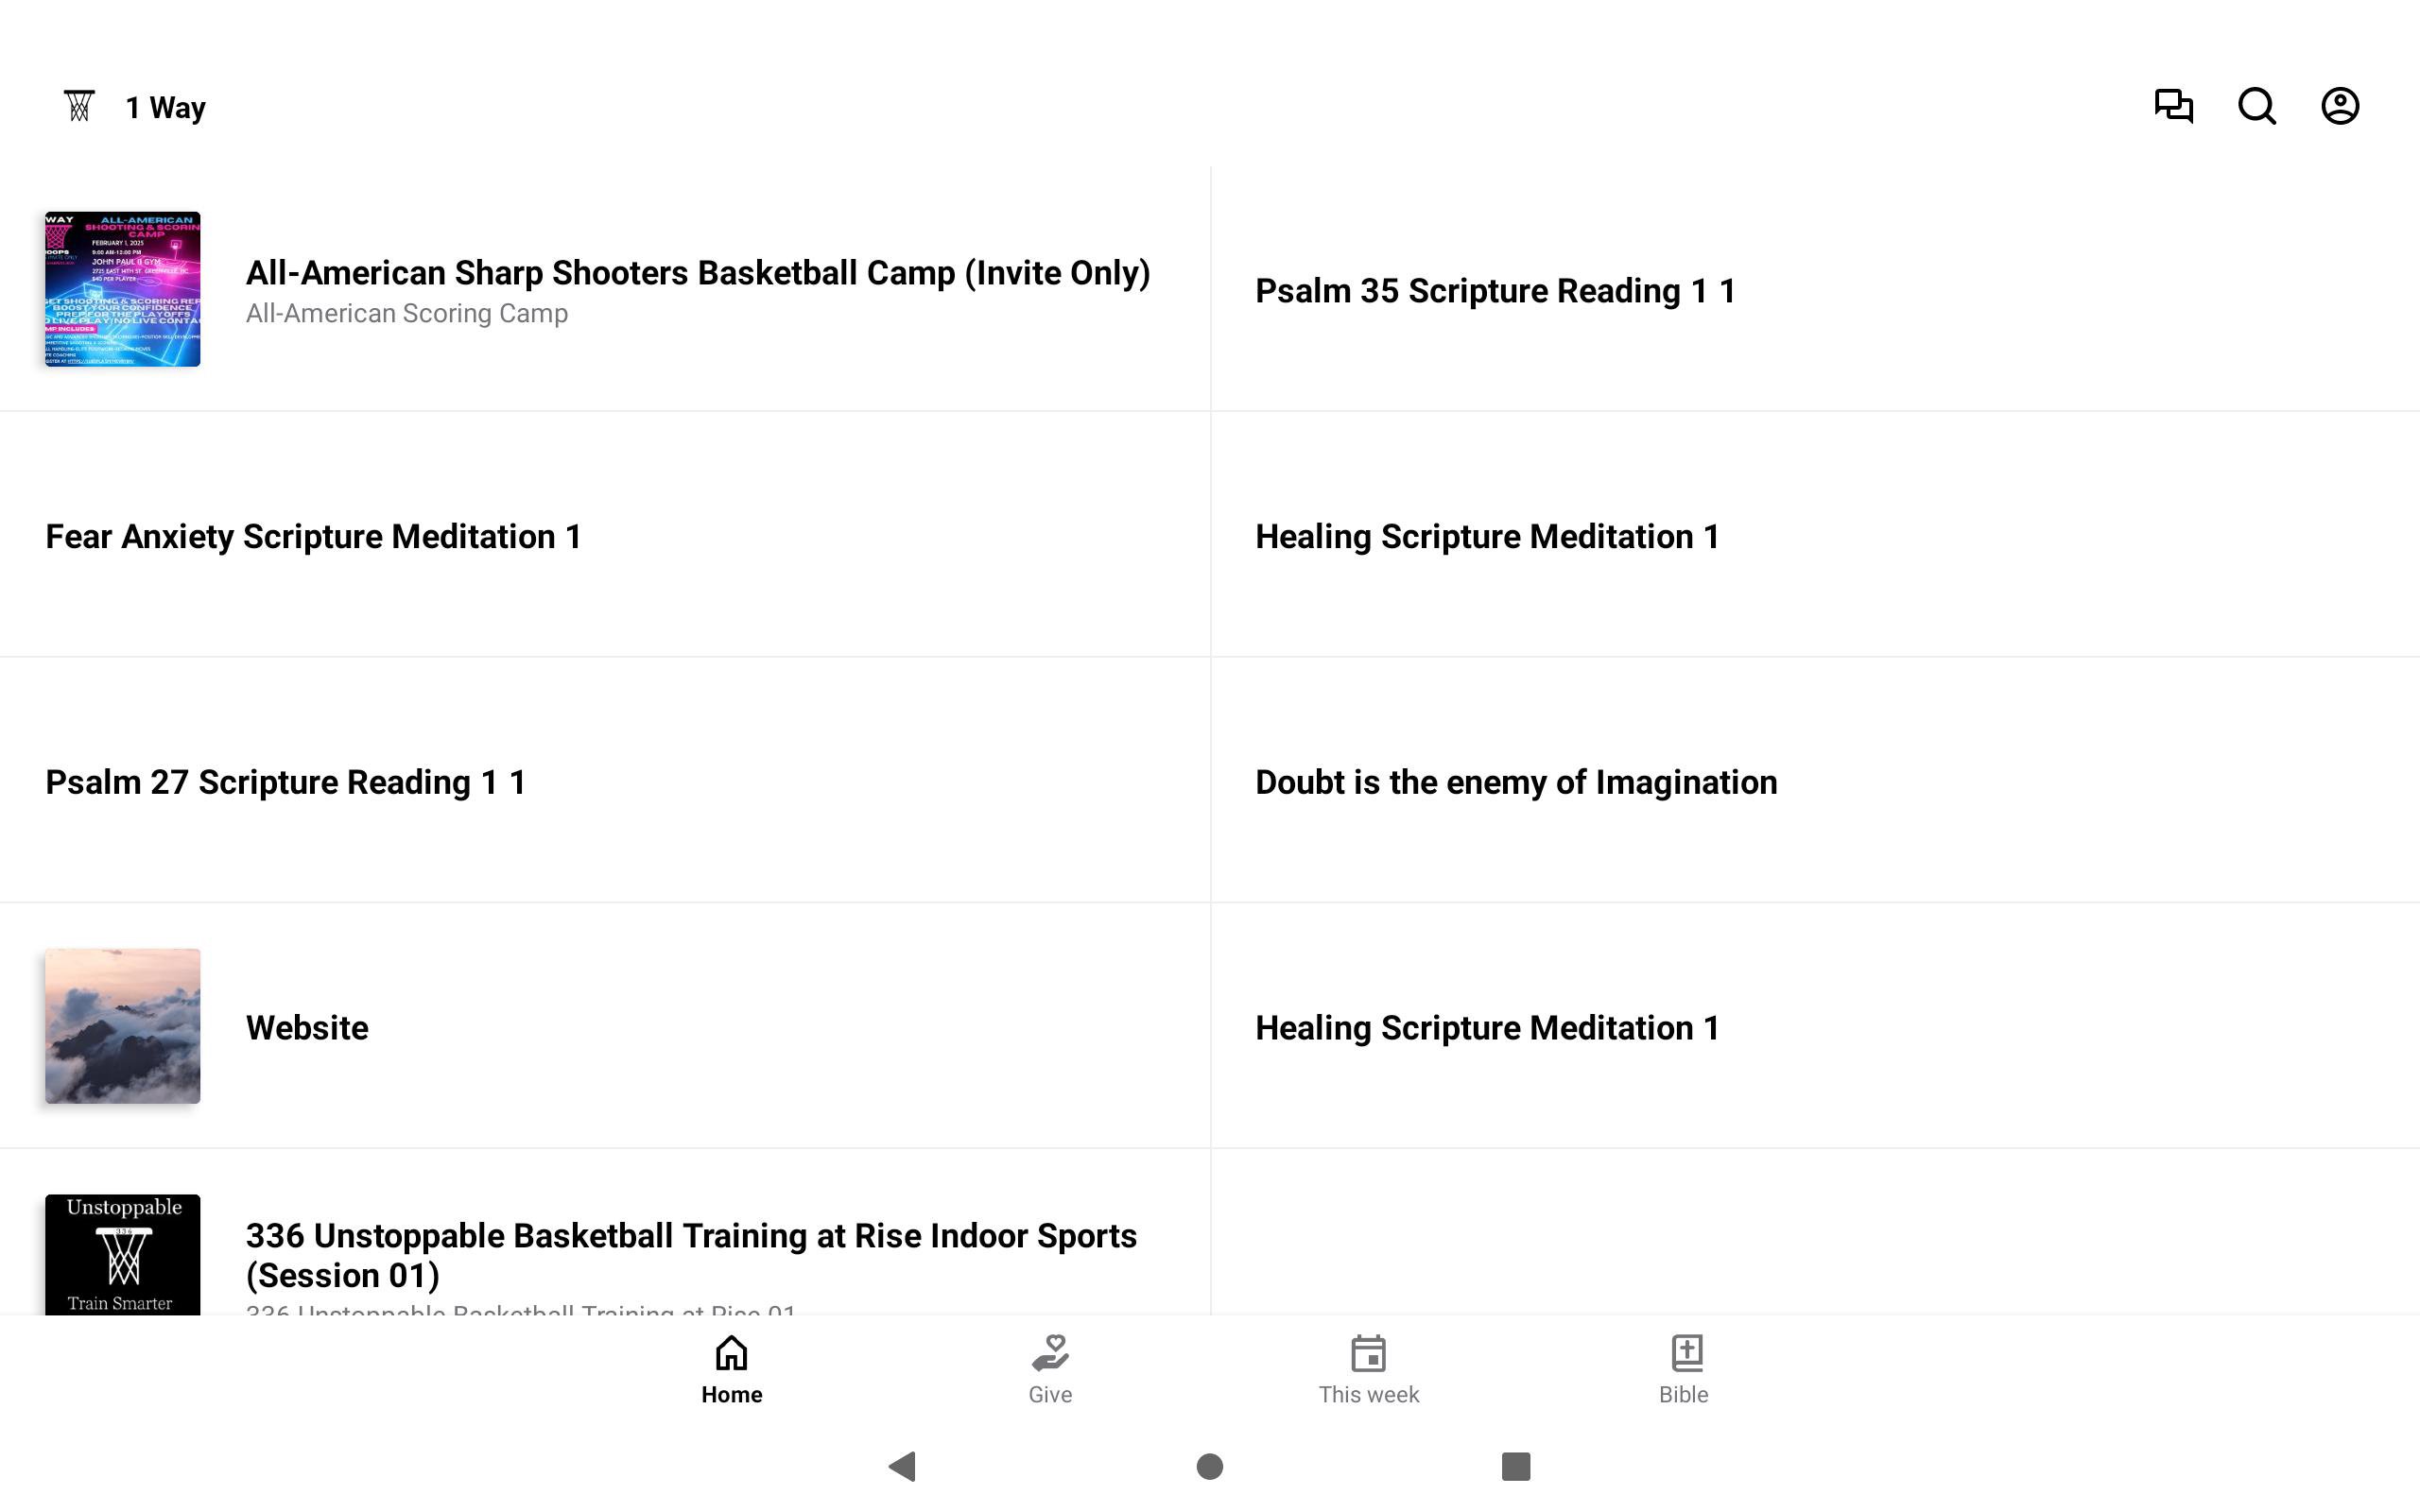Open the This week tab
The width and height of the screenshot is (2420, 1512).
pos(1368,1369)
